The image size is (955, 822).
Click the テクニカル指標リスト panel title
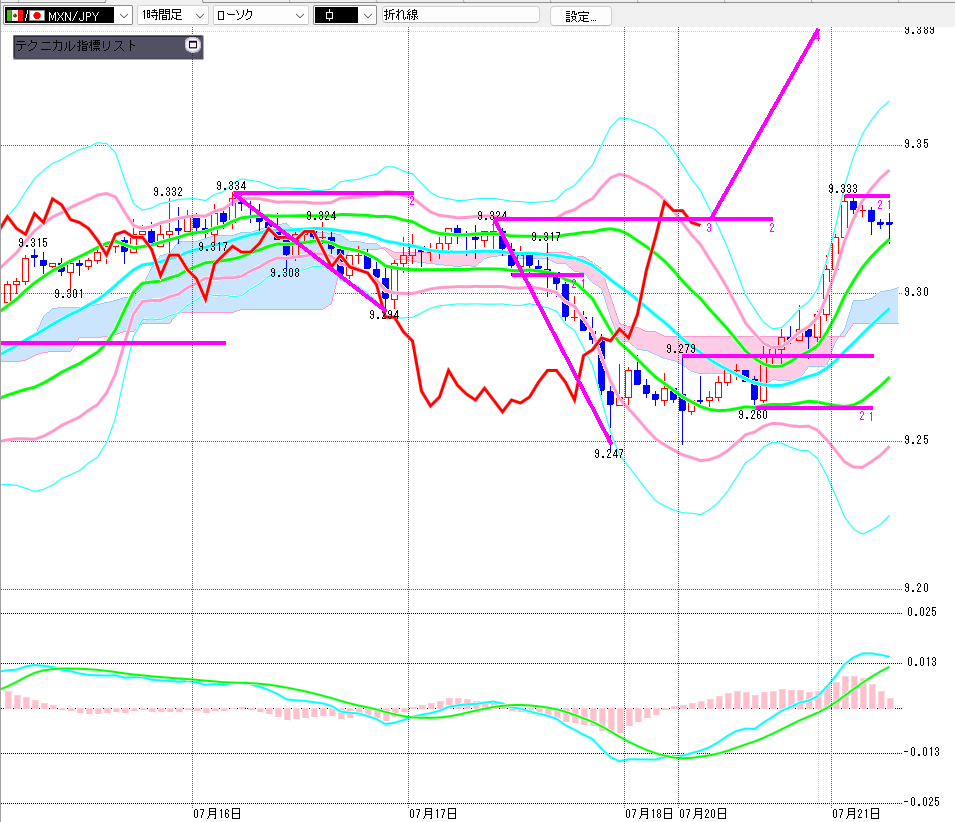tap(76, 46)
